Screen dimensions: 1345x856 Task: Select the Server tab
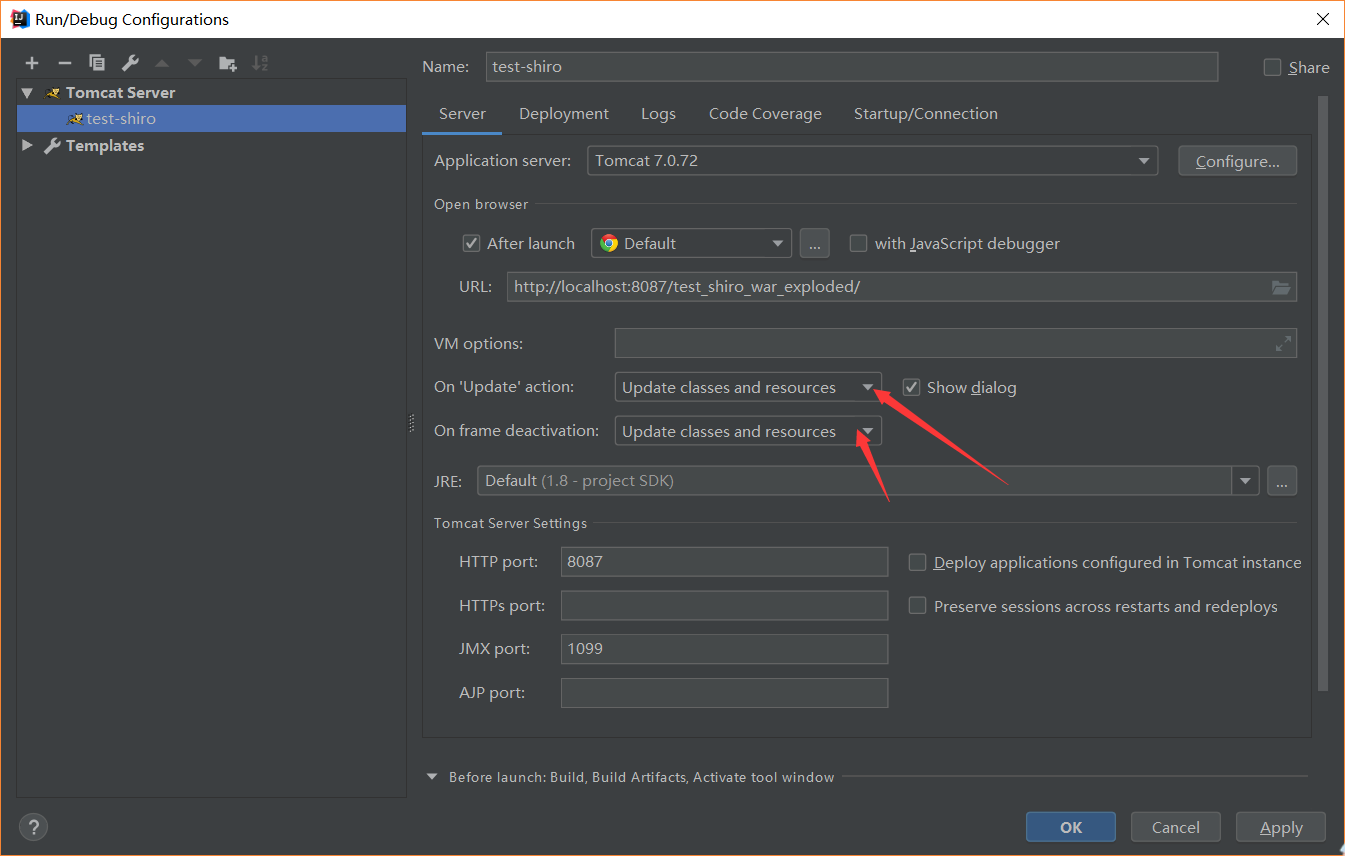(462, 114)
